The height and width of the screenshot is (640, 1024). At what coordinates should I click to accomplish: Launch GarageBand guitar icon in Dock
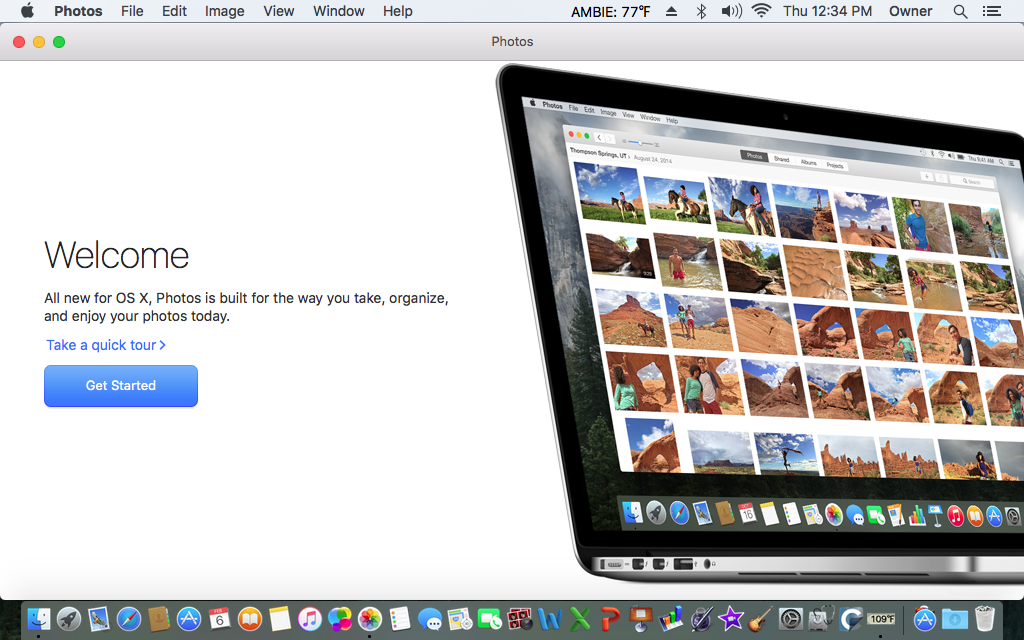pos(761,618)
